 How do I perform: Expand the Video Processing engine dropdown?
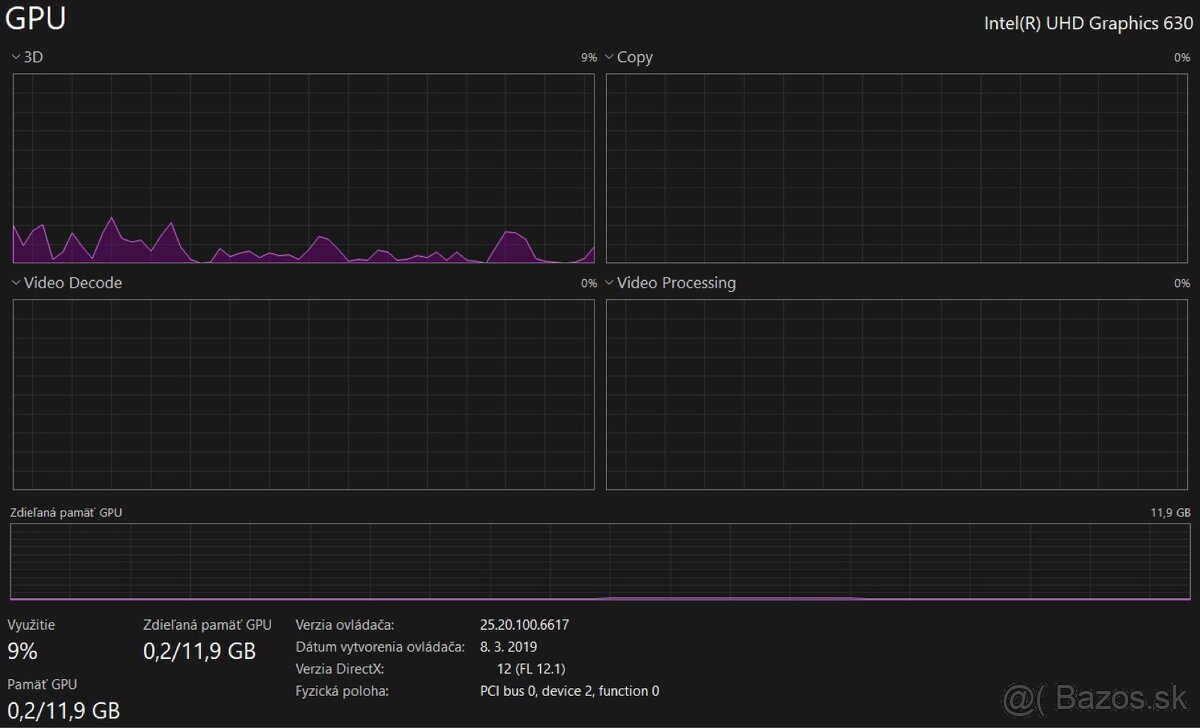click(x=609, y=283)
